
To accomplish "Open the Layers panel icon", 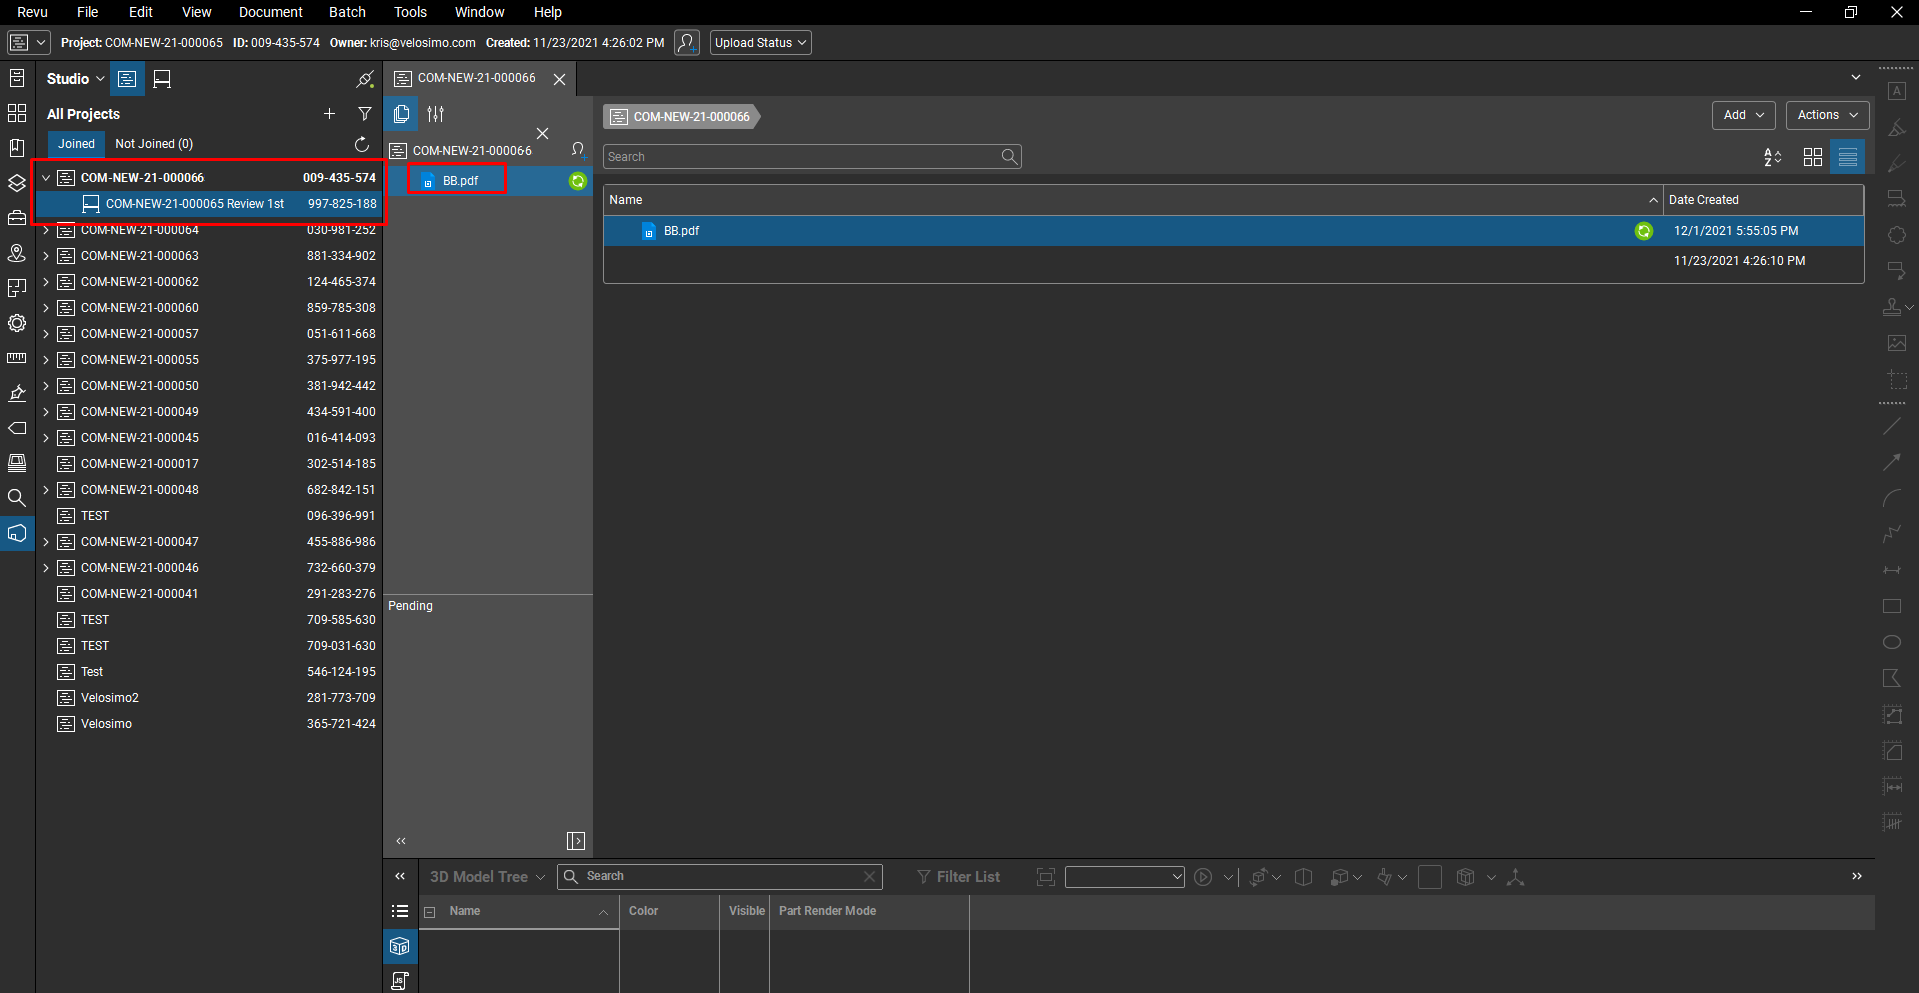I will (17, 183).
